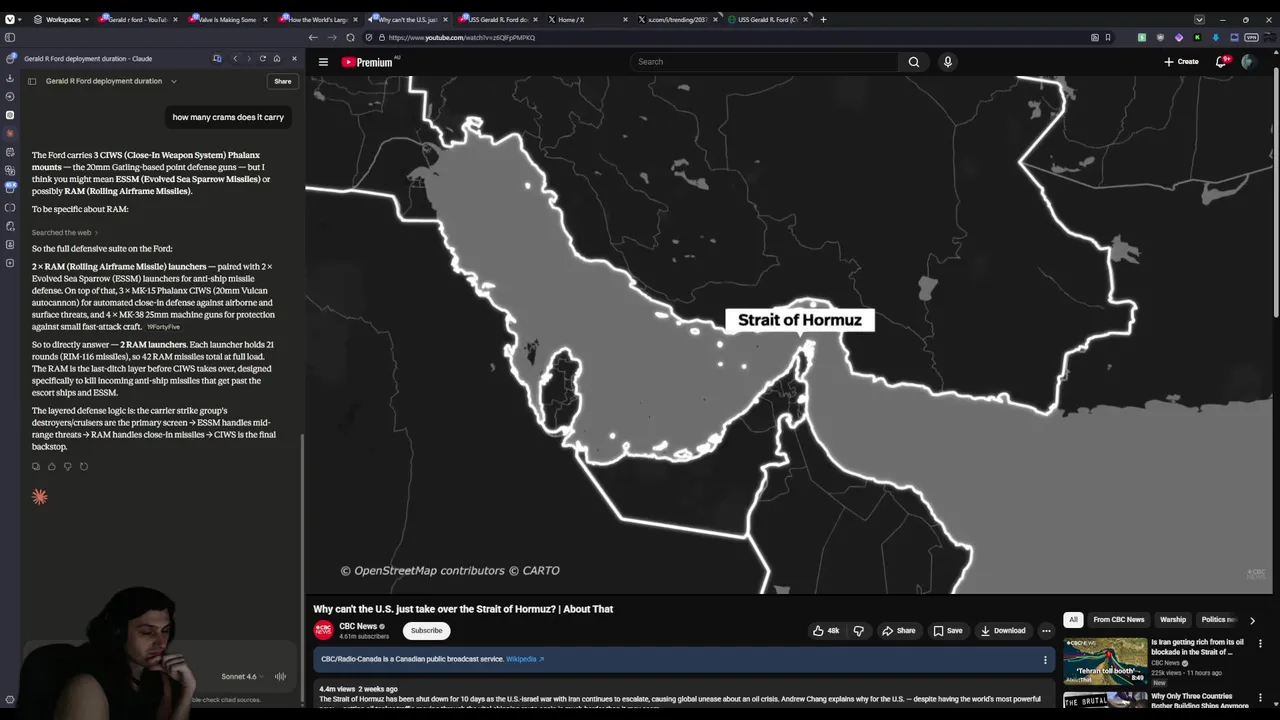Search with your voice microphone
The width and height of the screenshot is (1280, 720).
pyautogui.click(x=948, y=62)
